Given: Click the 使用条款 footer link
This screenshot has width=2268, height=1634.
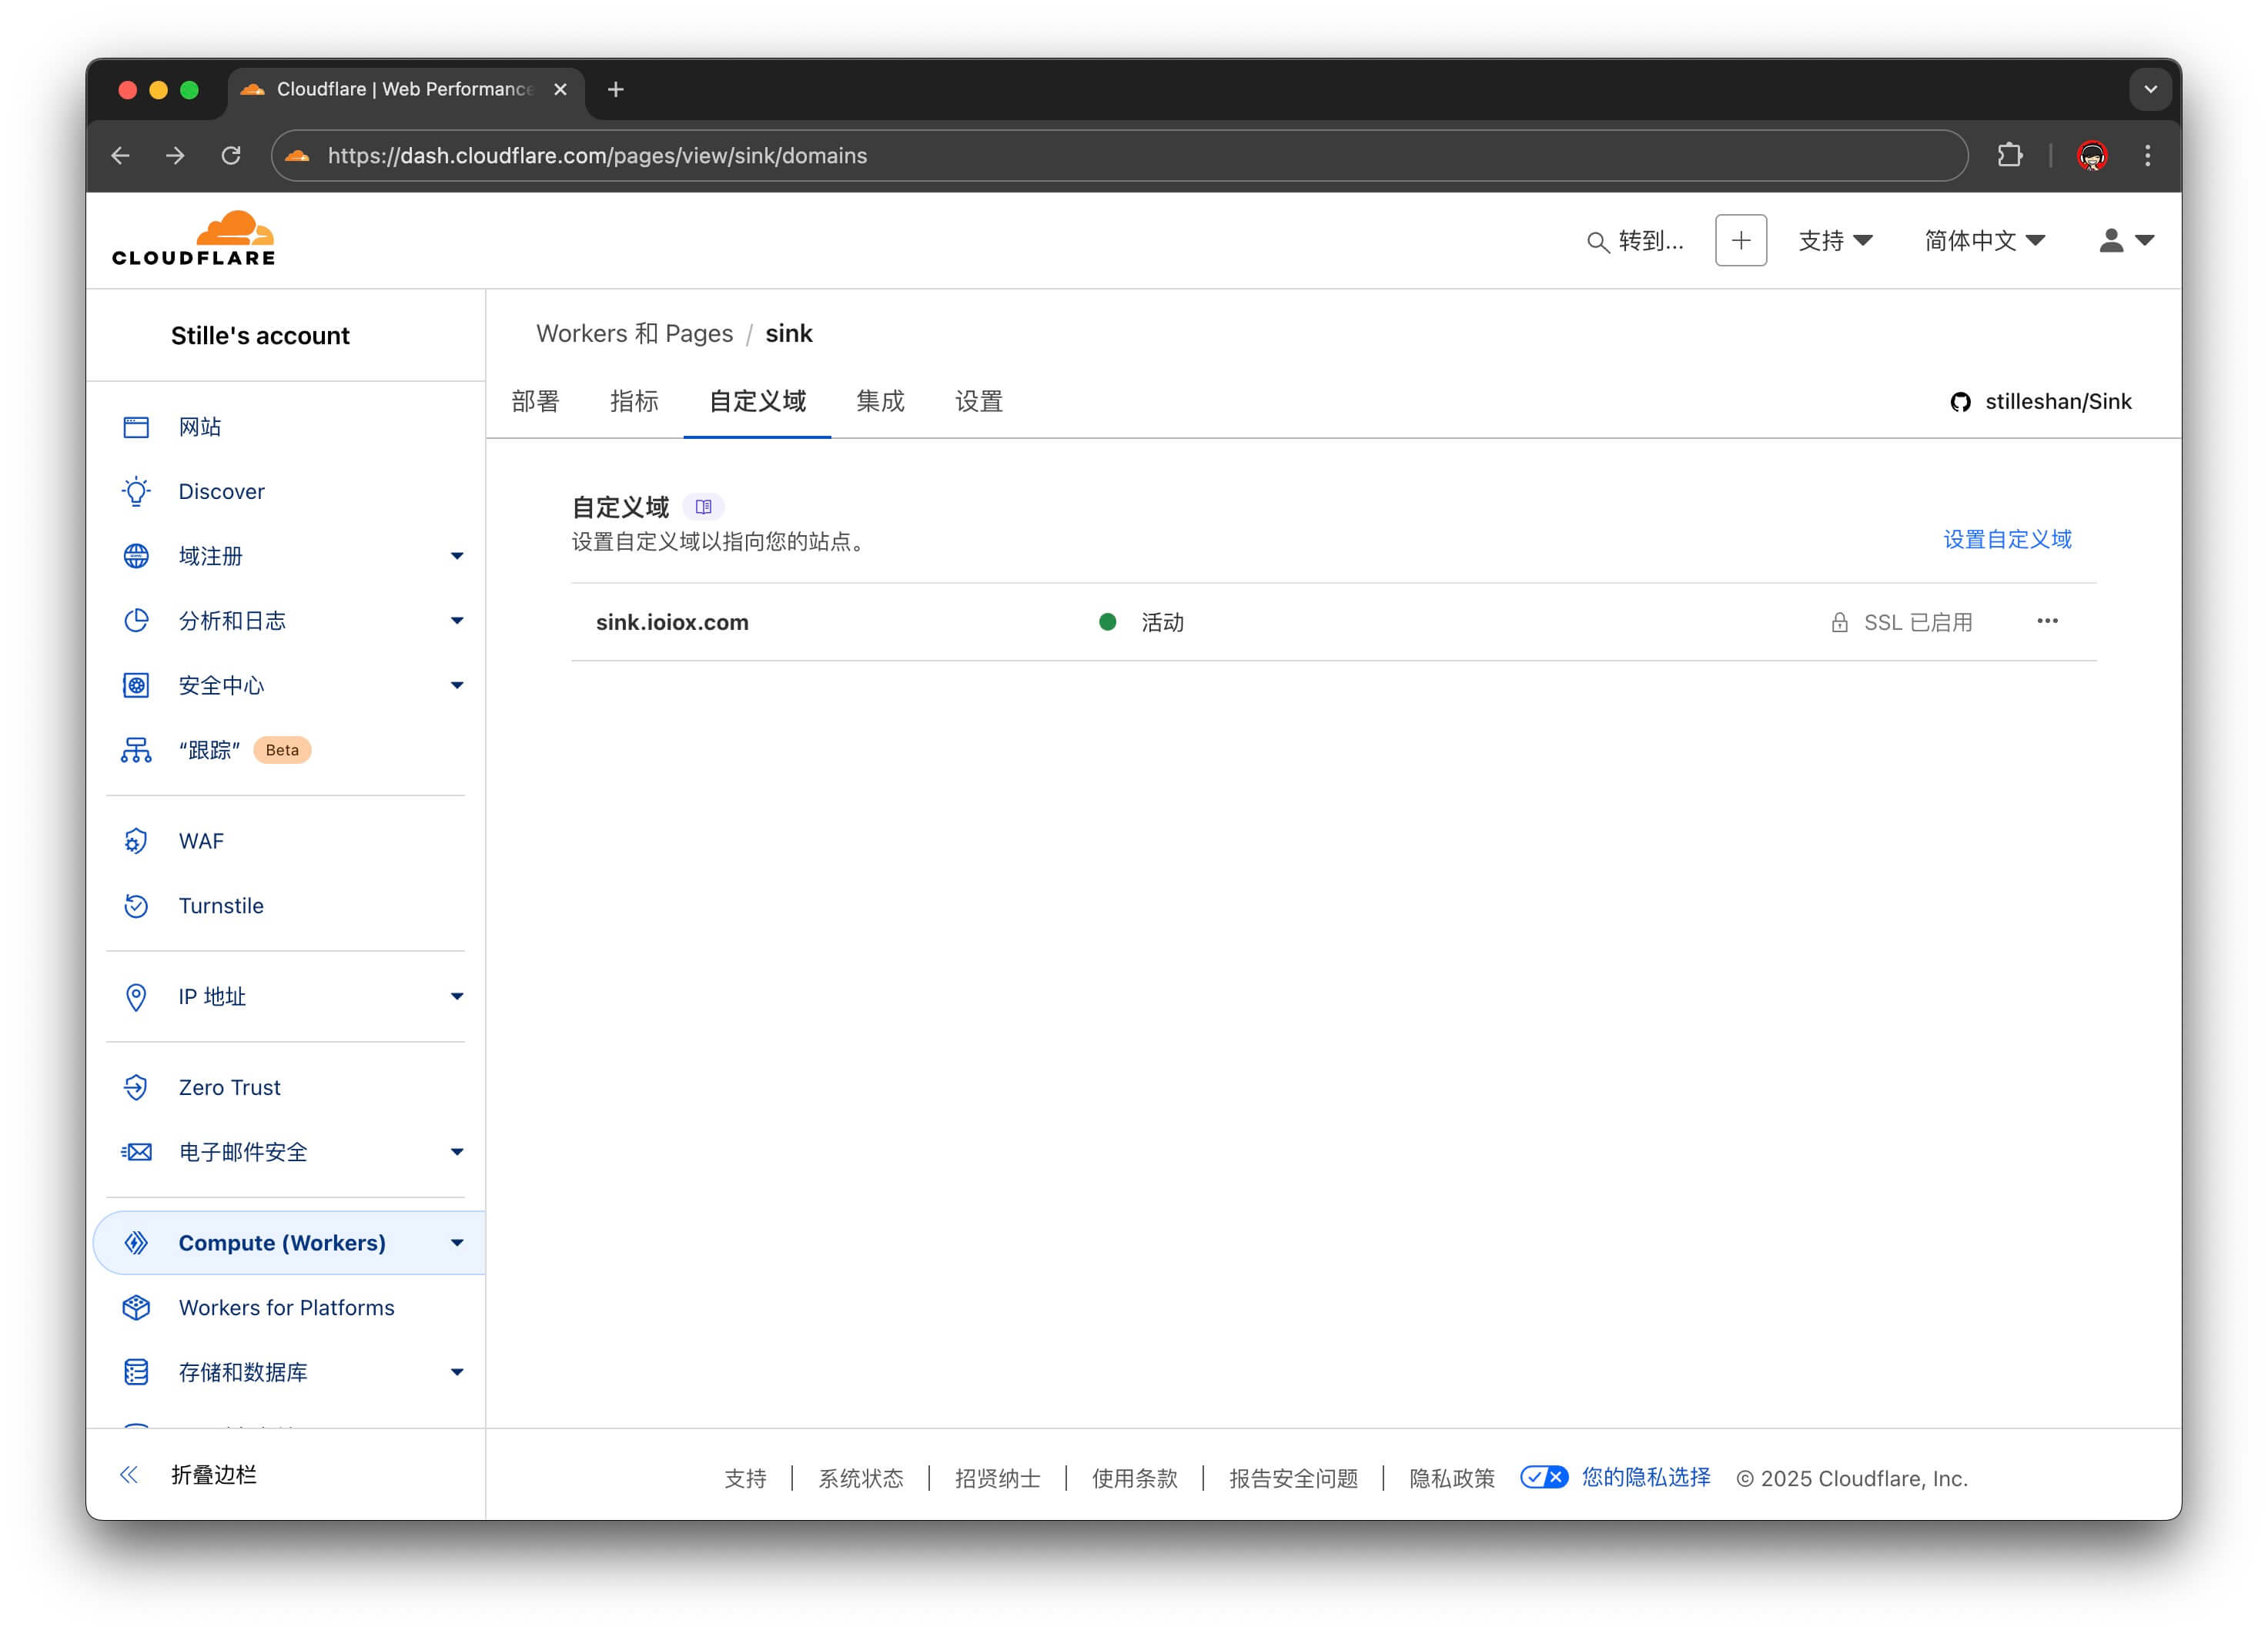Looking at the screenshot, I should [x=1135, y=1478].
